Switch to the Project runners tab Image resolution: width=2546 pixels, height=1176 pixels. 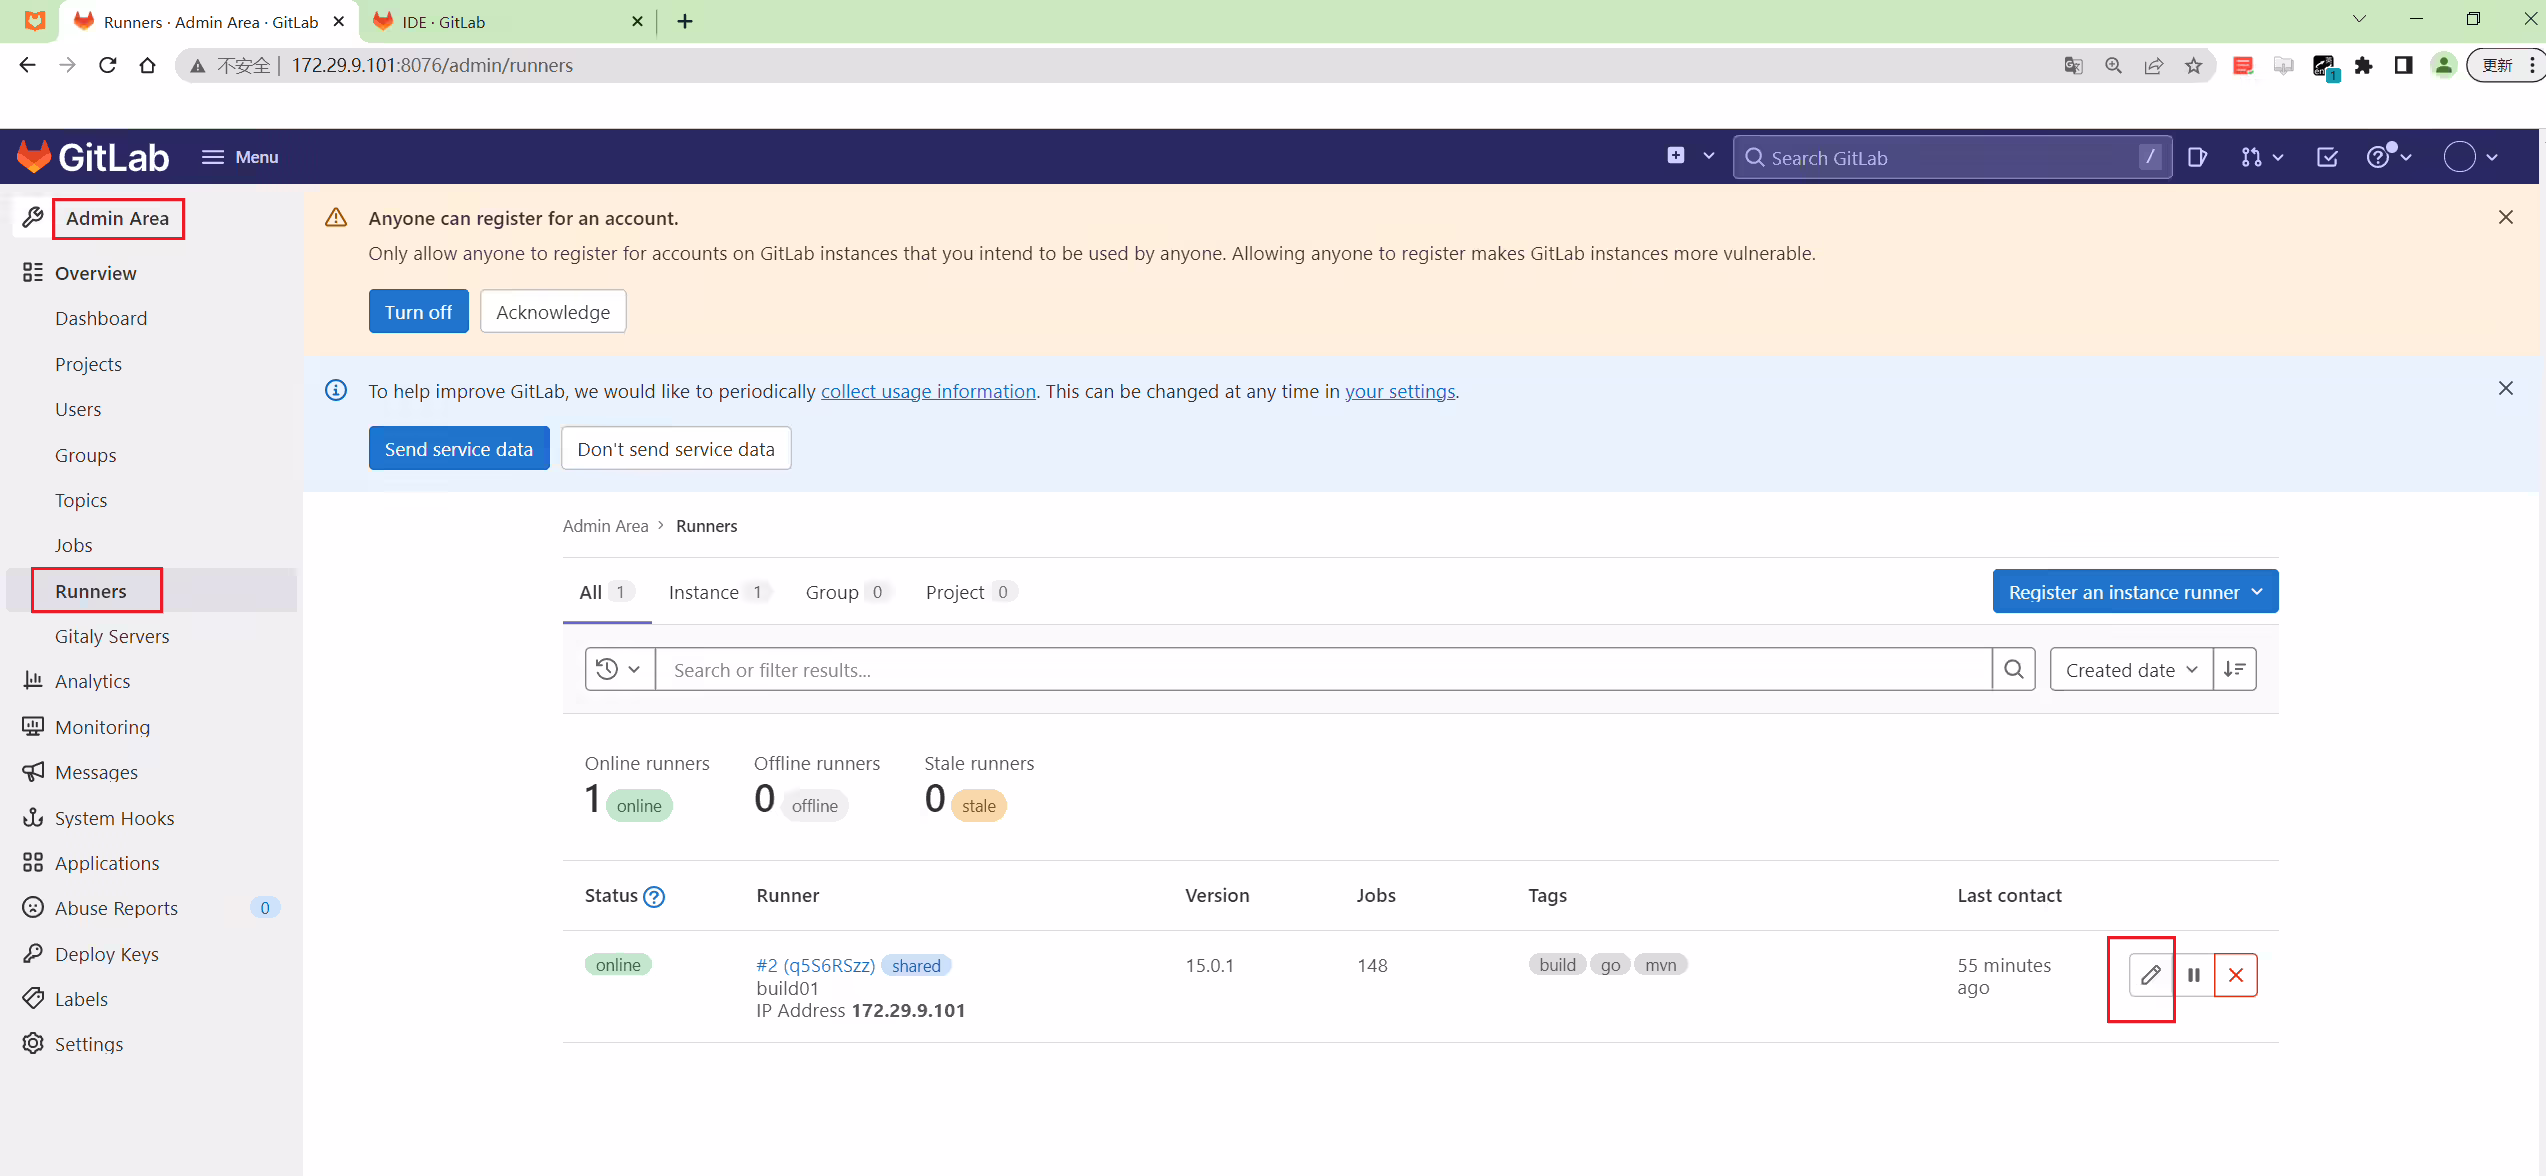971,592
